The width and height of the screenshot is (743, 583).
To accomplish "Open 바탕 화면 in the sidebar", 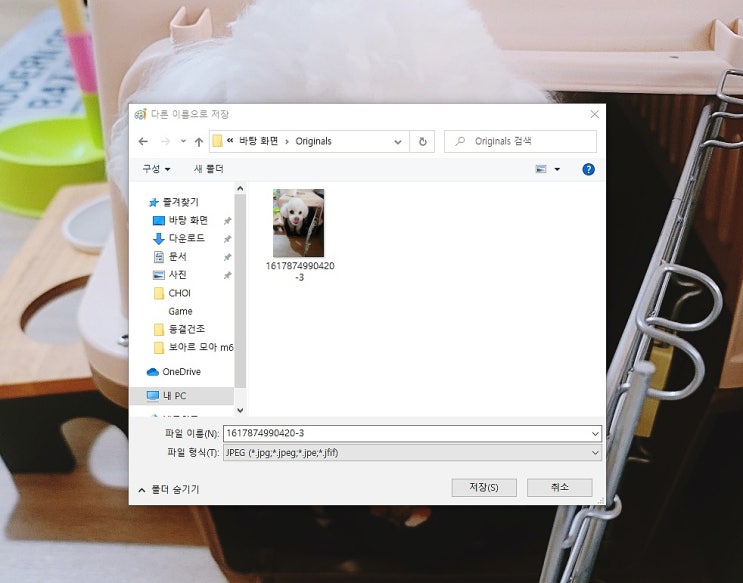I will 188,220.
